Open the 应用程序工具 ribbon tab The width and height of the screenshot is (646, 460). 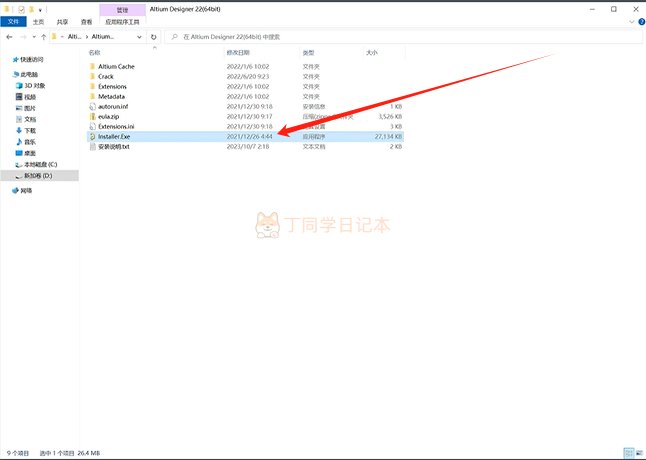122,22
